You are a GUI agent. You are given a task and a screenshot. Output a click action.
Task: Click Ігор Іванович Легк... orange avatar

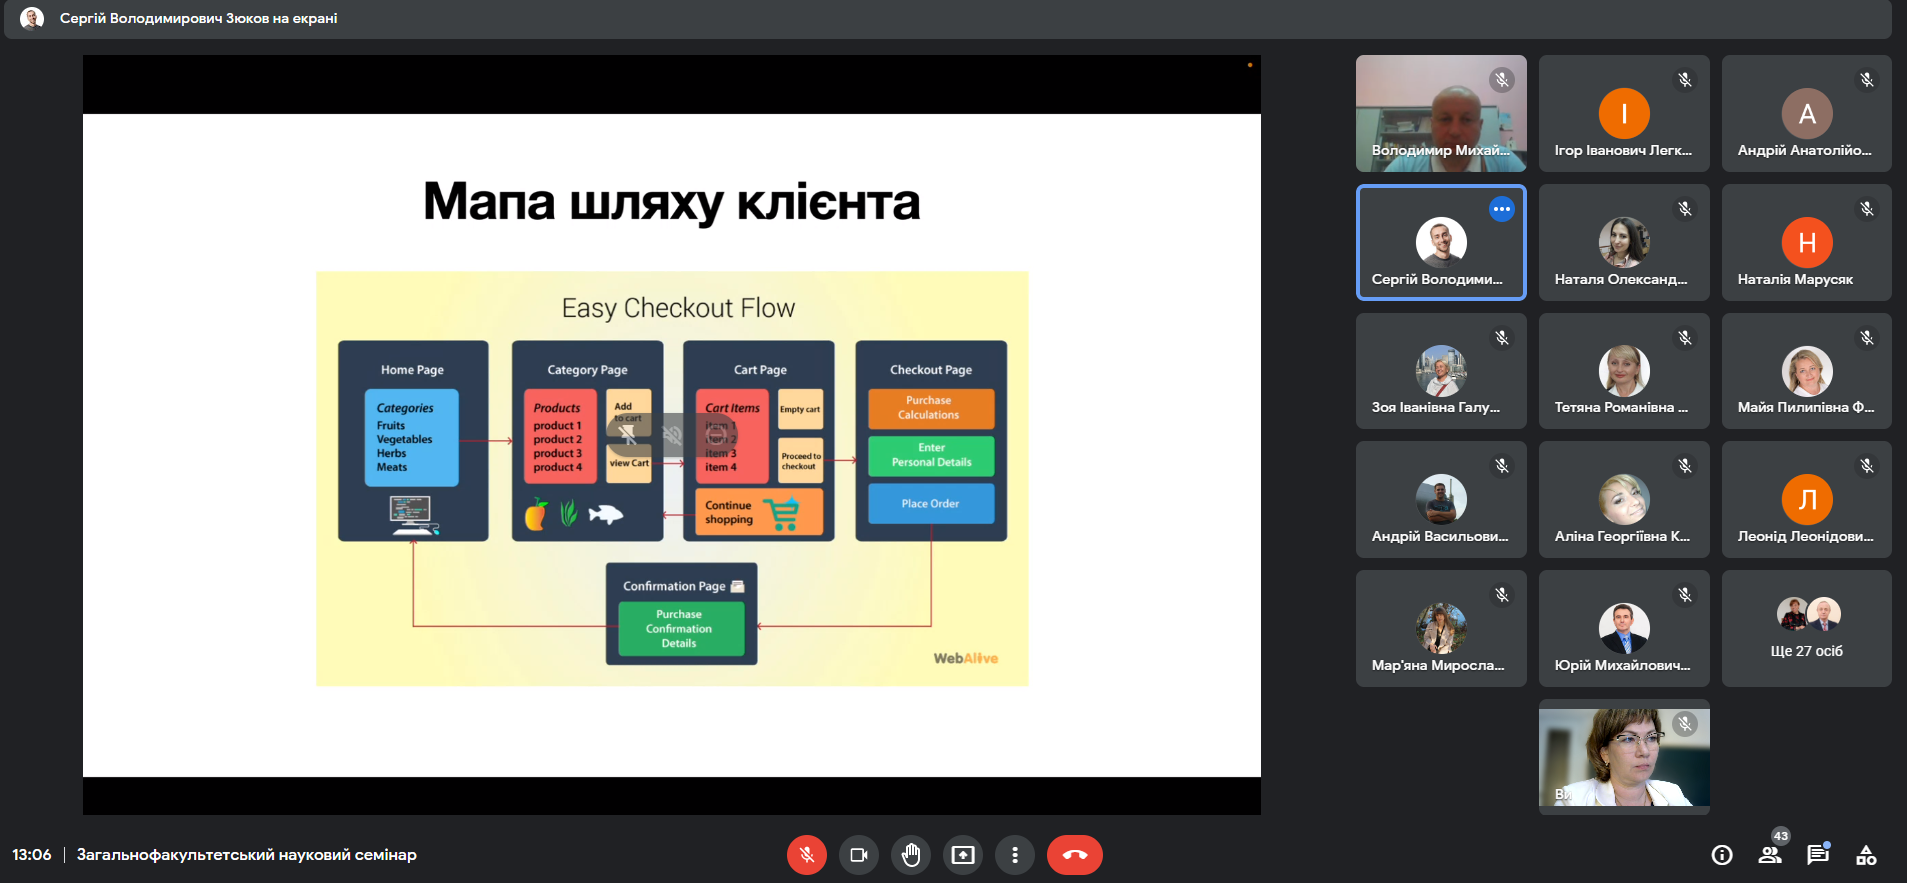(1624, 113)
